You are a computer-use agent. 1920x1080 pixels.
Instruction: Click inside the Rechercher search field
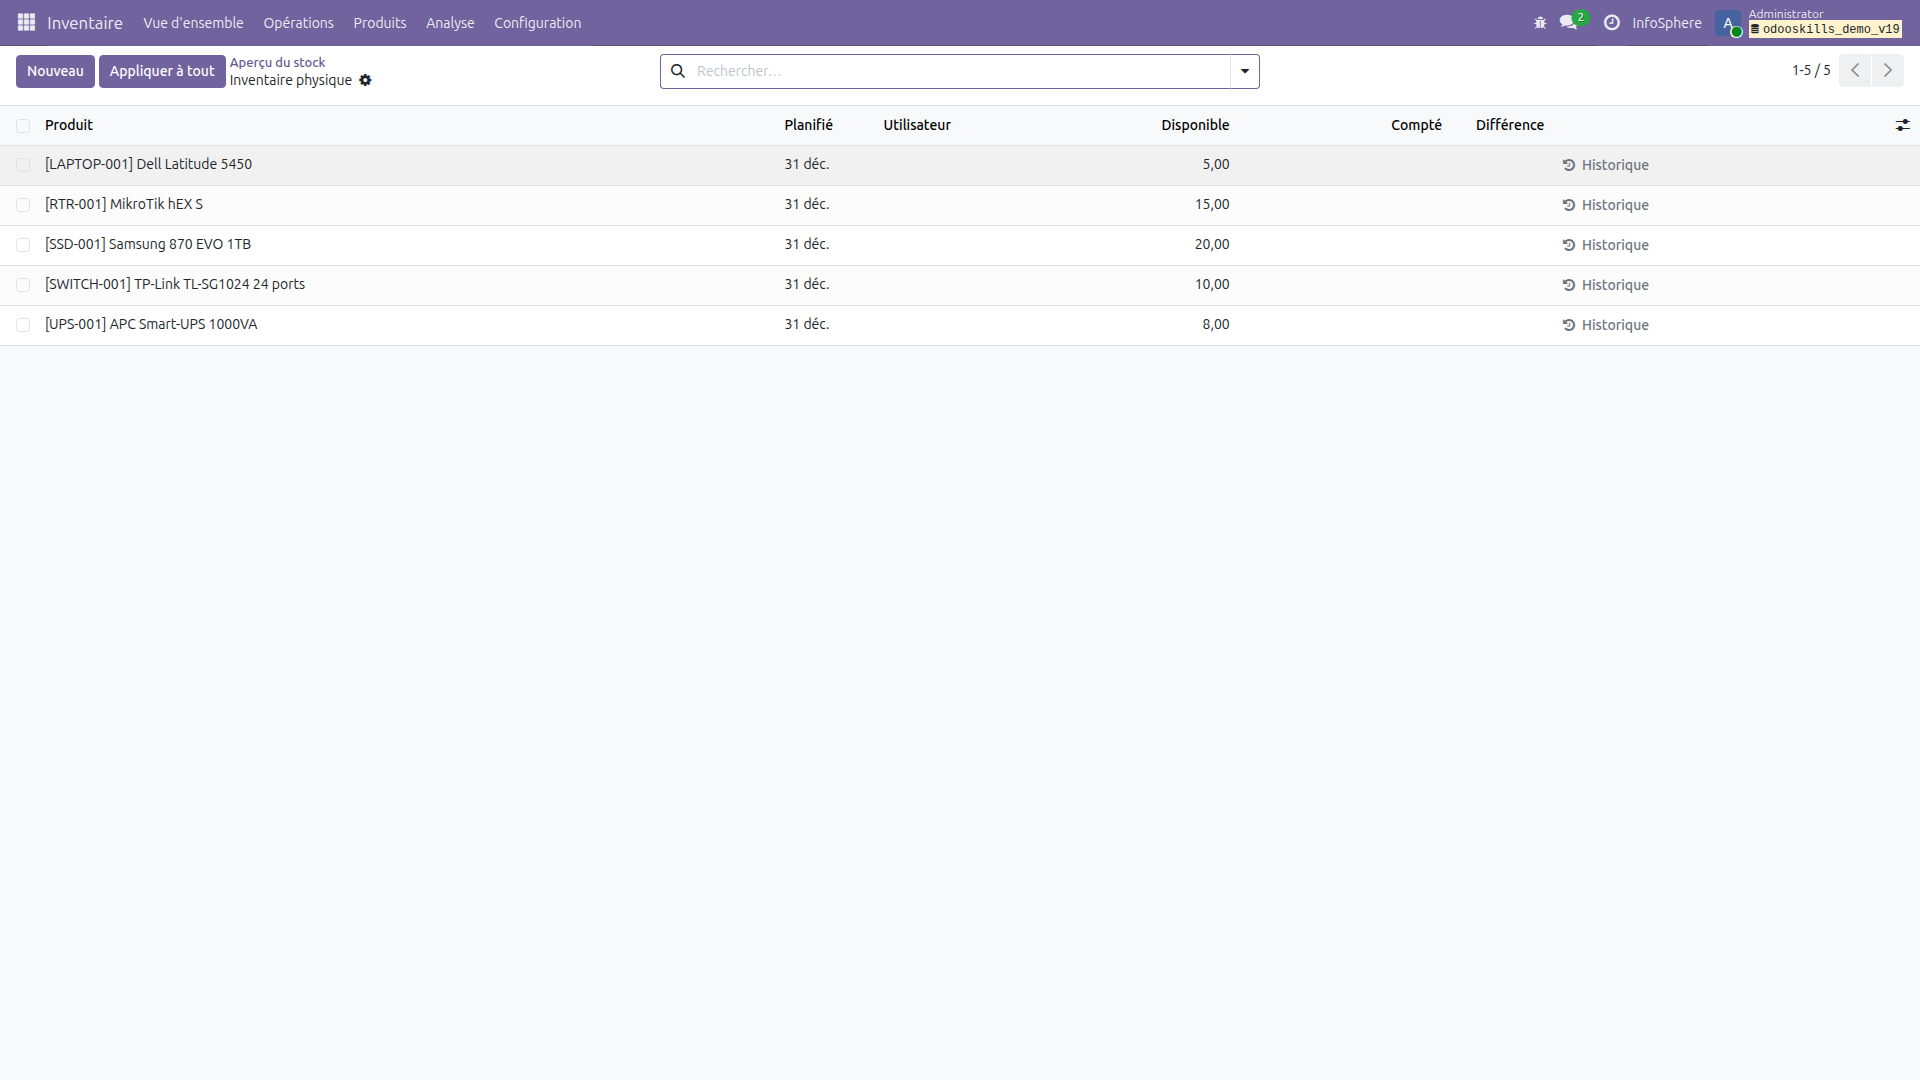[900, 71]
